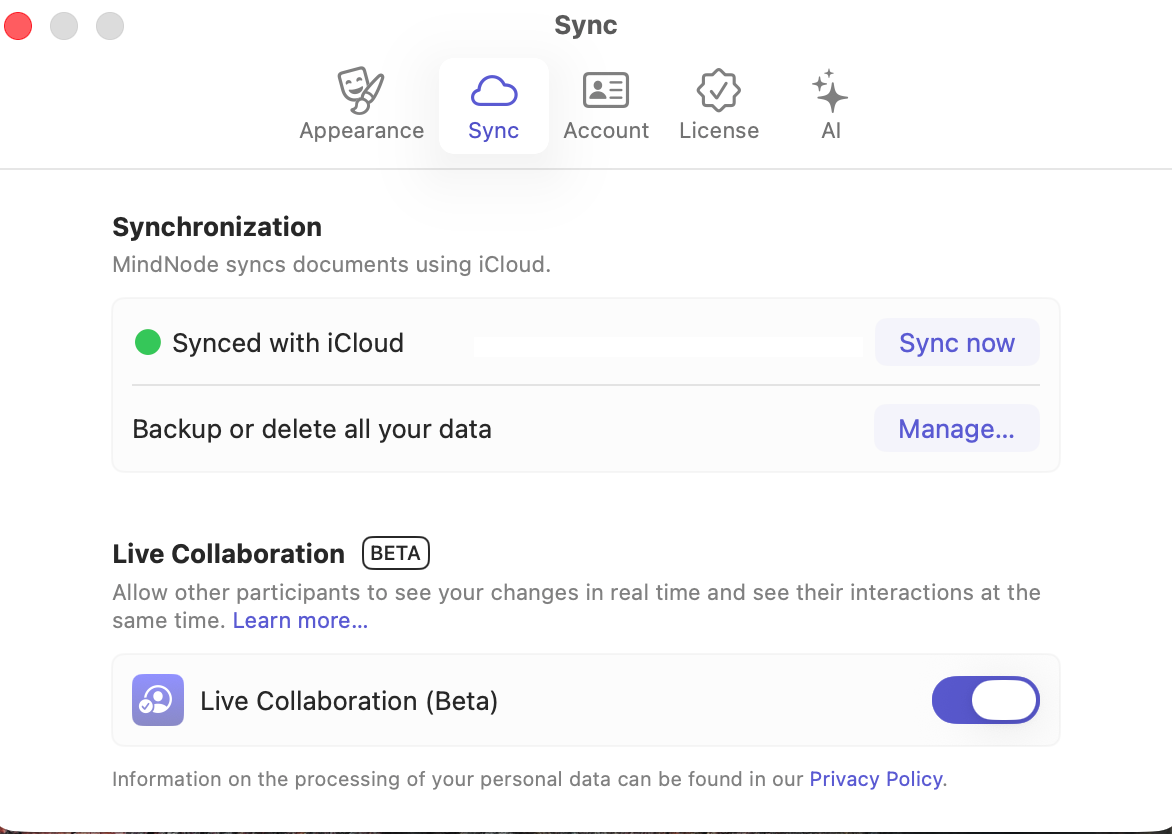Image resolution: width=1172 pixels, height=834 pixels.
Task: Click the BETA badge next to Live Collaboration
Action: [x=395, y=553]
